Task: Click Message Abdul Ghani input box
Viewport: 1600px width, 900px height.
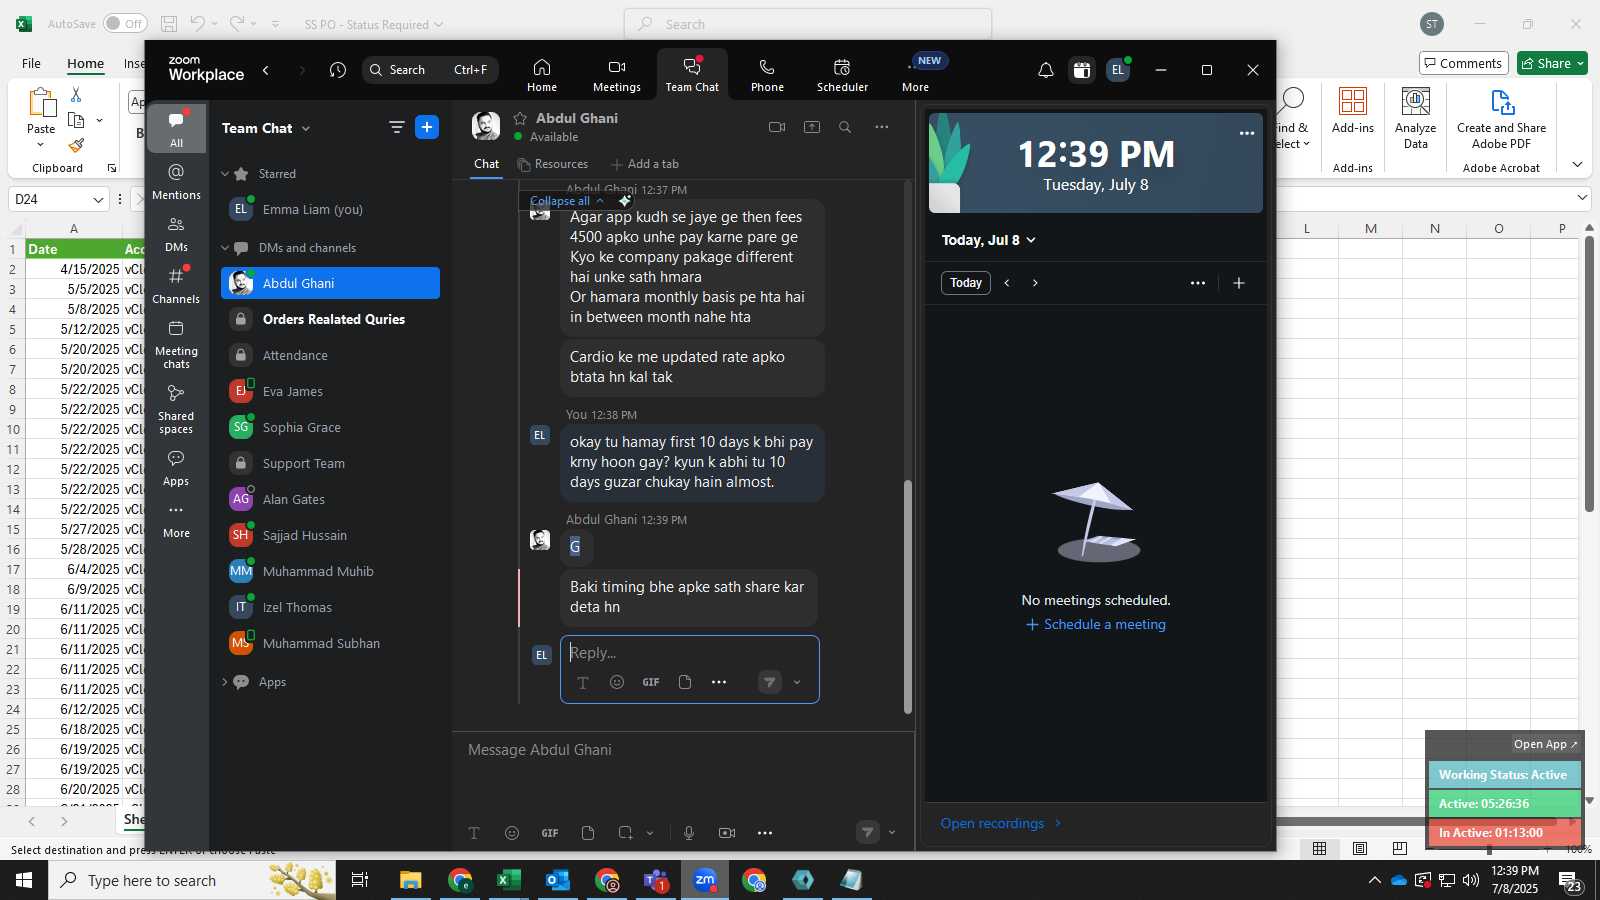Action: point(684,750)
